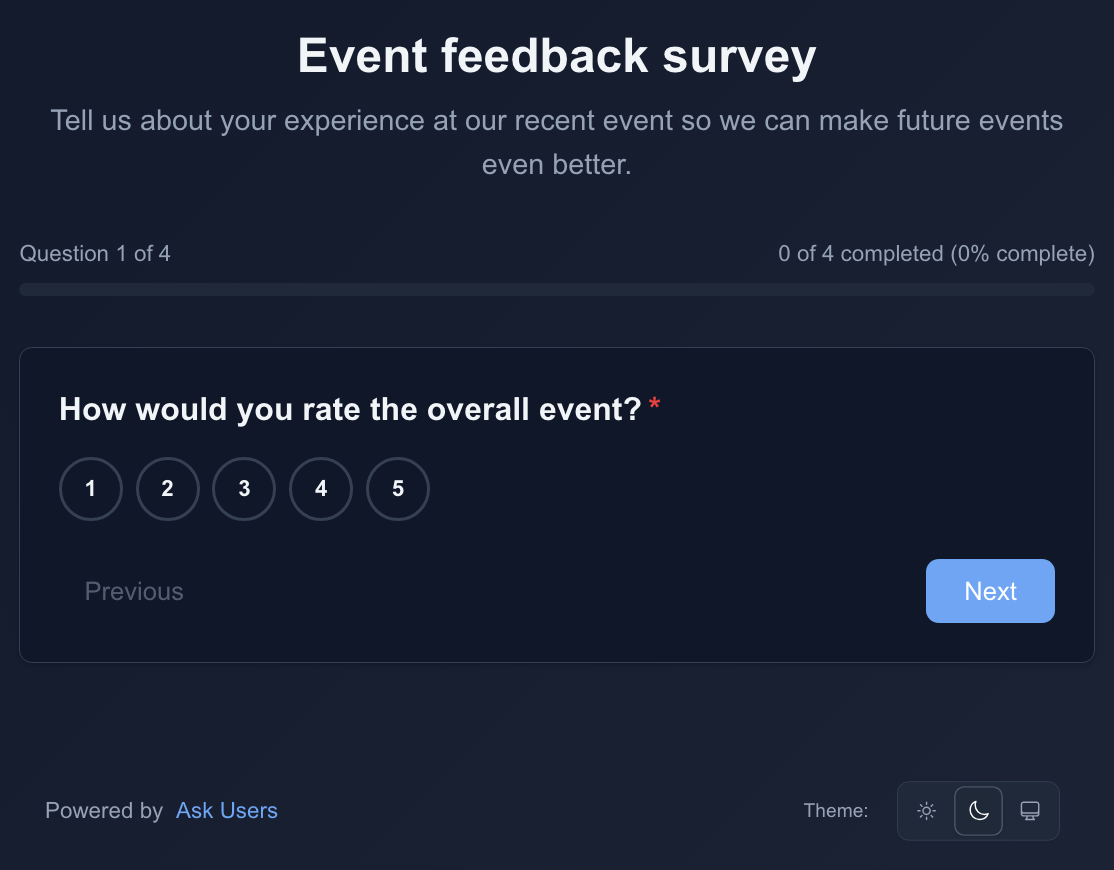Image resolution: width=1114 pixels, height=870 pixels.
Task: Open the Ask Users link
Action: click(226, 811)
